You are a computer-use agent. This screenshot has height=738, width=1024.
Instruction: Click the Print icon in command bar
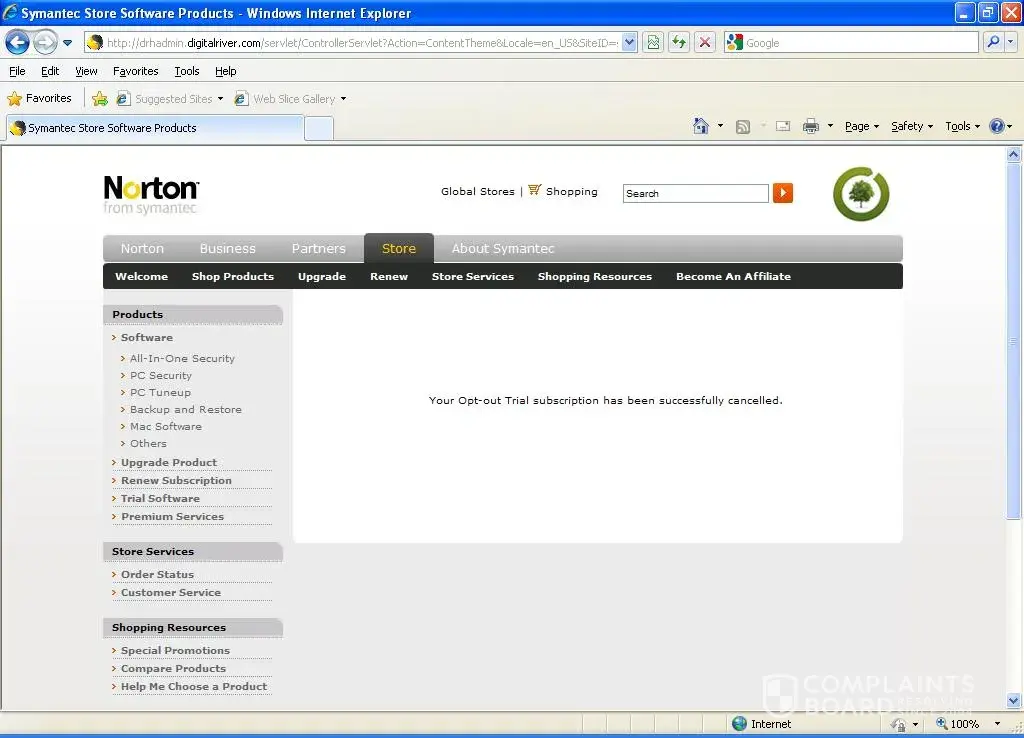pyautogui.click(x=811, y=126)
